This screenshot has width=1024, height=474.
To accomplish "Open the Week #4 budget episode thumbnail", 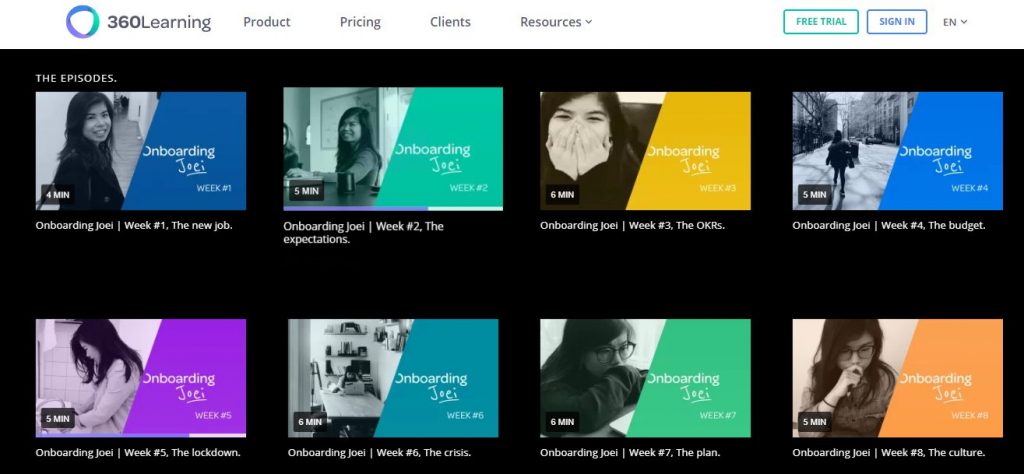I will tap(897, 151).
